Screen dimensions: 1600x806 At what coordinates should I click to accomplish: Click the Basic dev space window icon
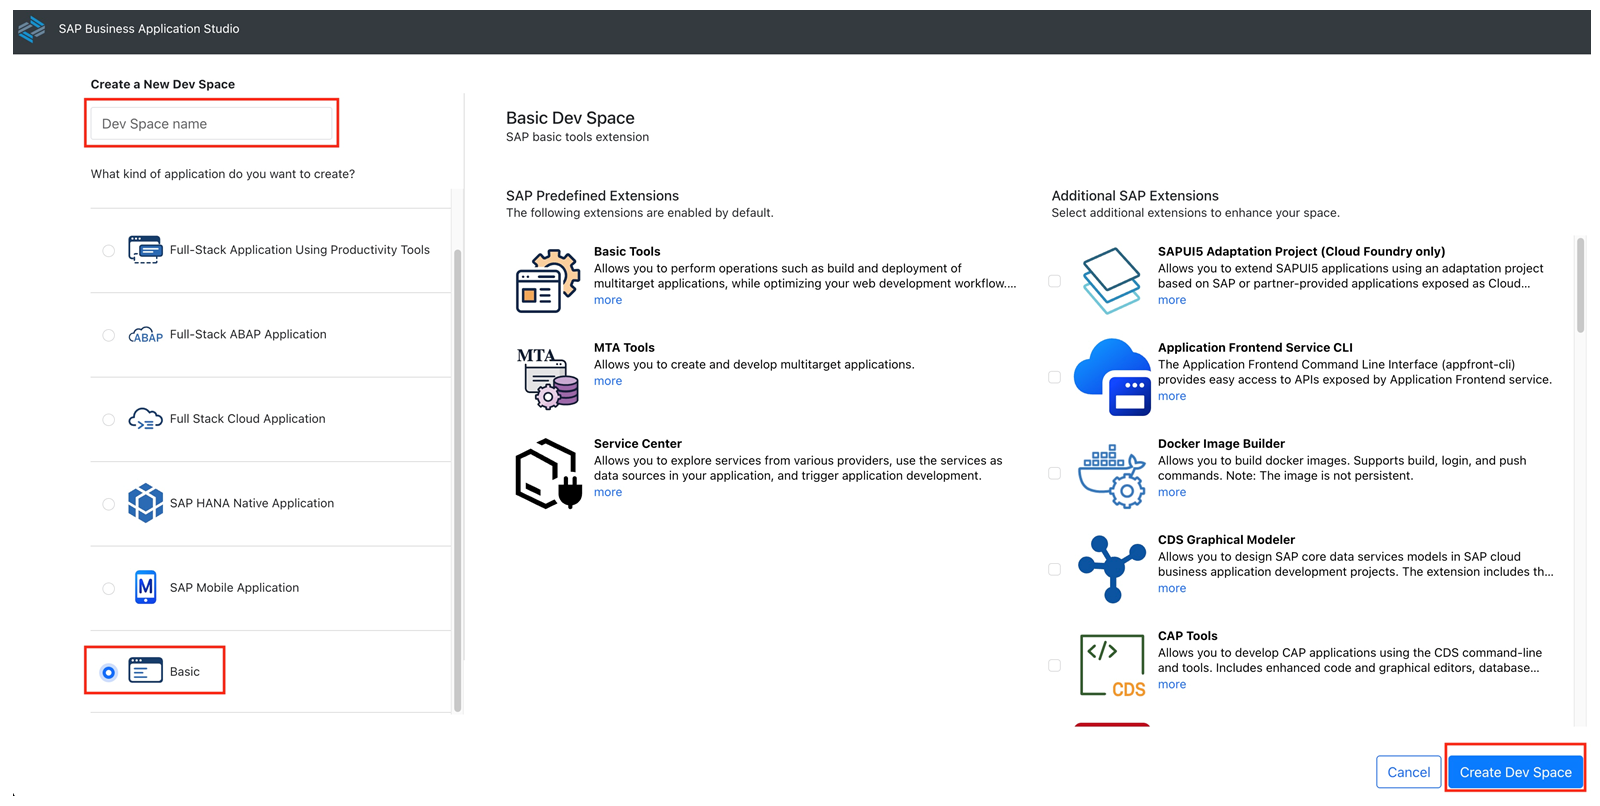click(145, 671)
